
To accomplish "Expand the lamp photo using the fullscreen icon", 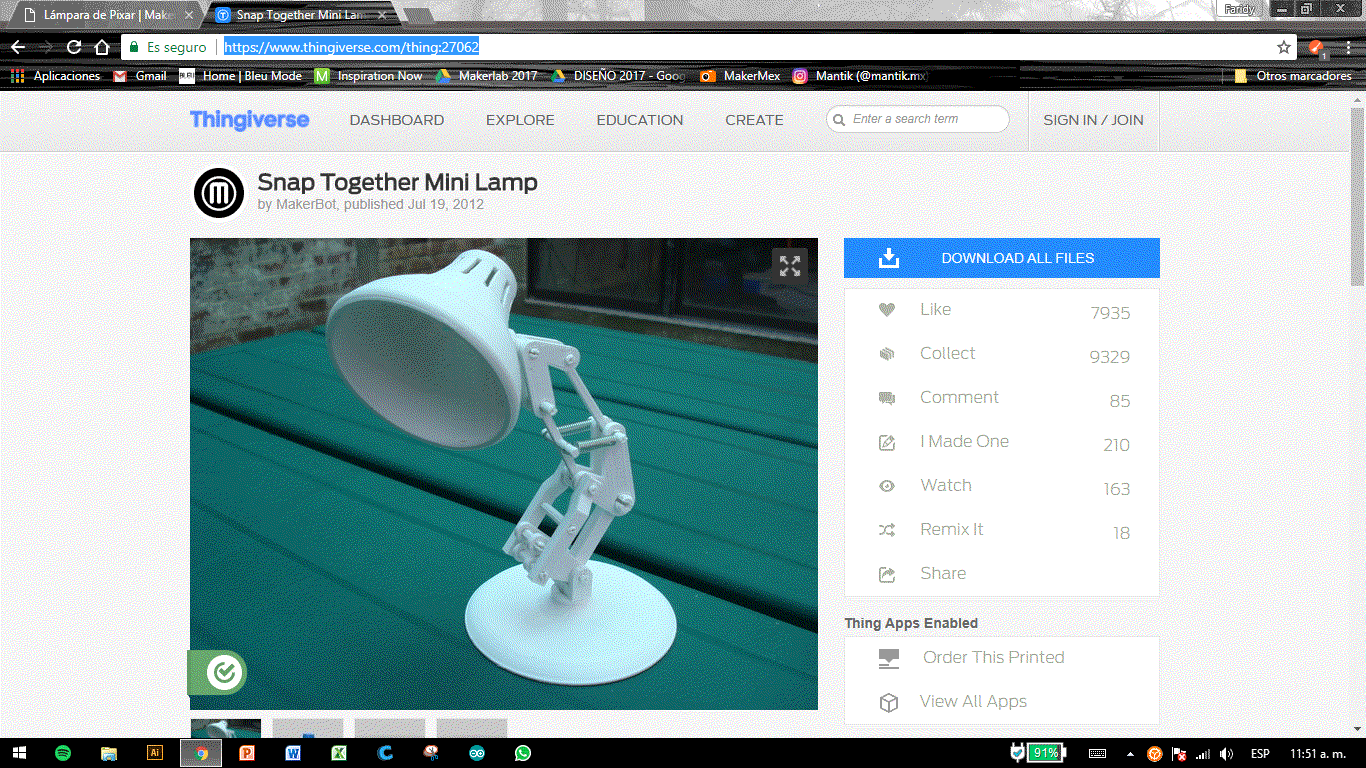I will click(x=789, y=264).
